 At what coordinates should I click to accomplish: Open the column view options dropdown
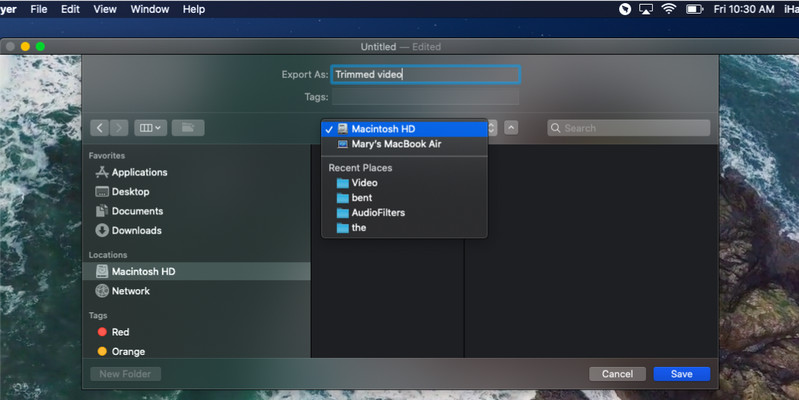coord(150,128)
